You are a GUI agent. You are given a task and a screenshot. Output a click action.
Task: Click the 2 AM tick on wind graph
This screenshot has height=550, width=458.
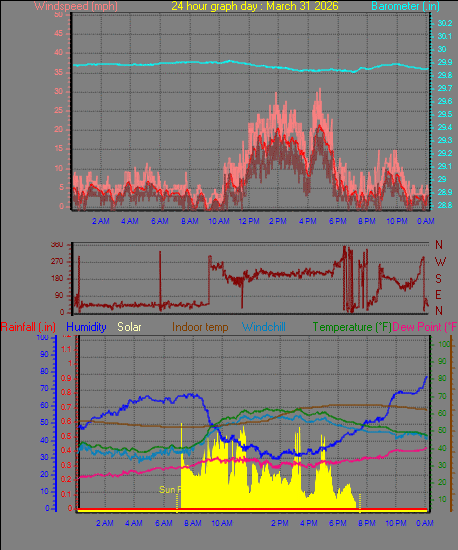[x=101, y=221]
